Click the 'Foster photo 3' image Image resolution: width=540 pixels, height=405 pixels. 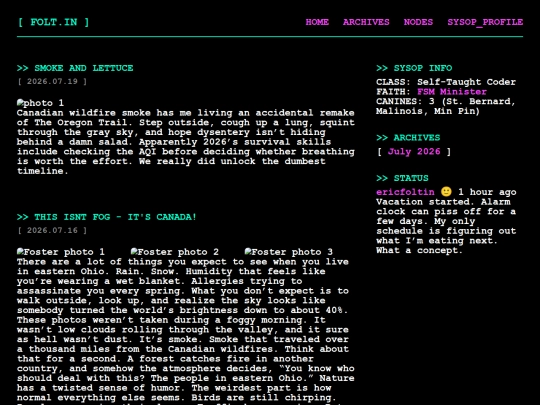pos(289,252)
